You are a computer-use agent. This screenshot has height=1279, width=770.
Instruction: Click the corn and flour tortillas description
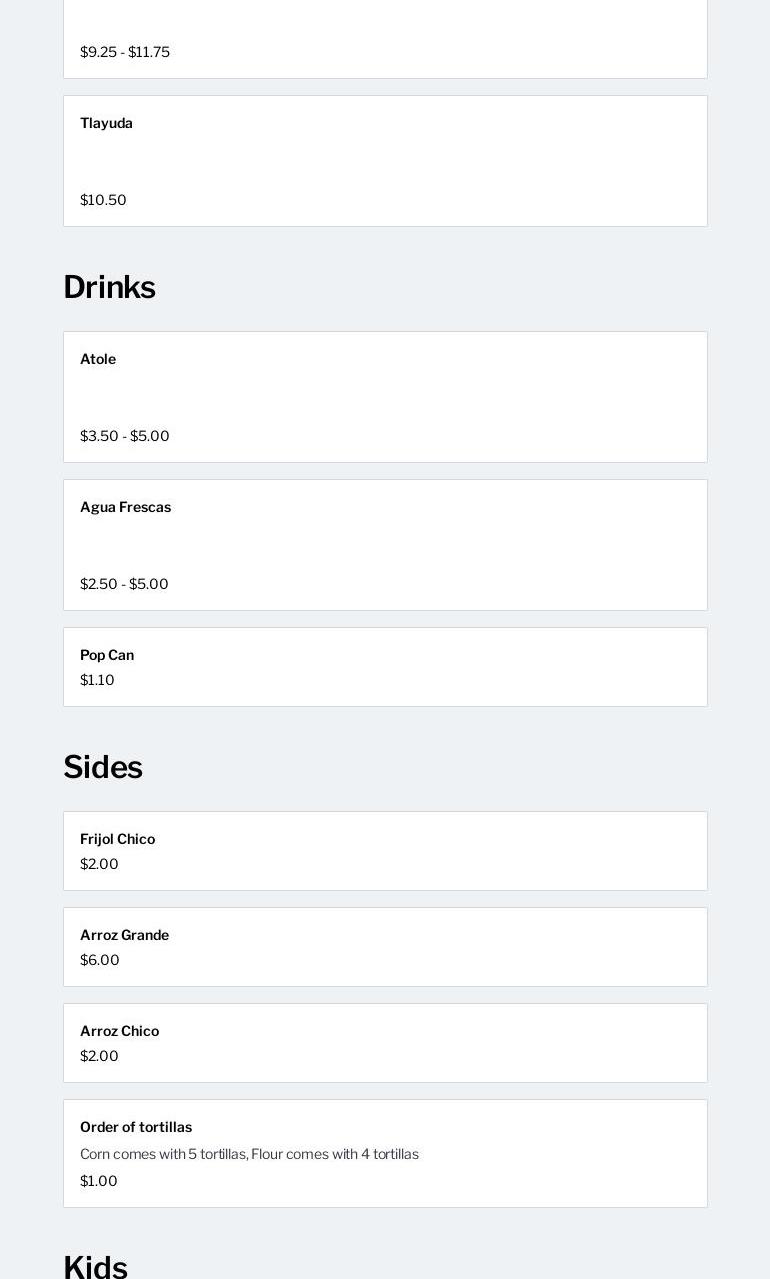coord(249,1154)
